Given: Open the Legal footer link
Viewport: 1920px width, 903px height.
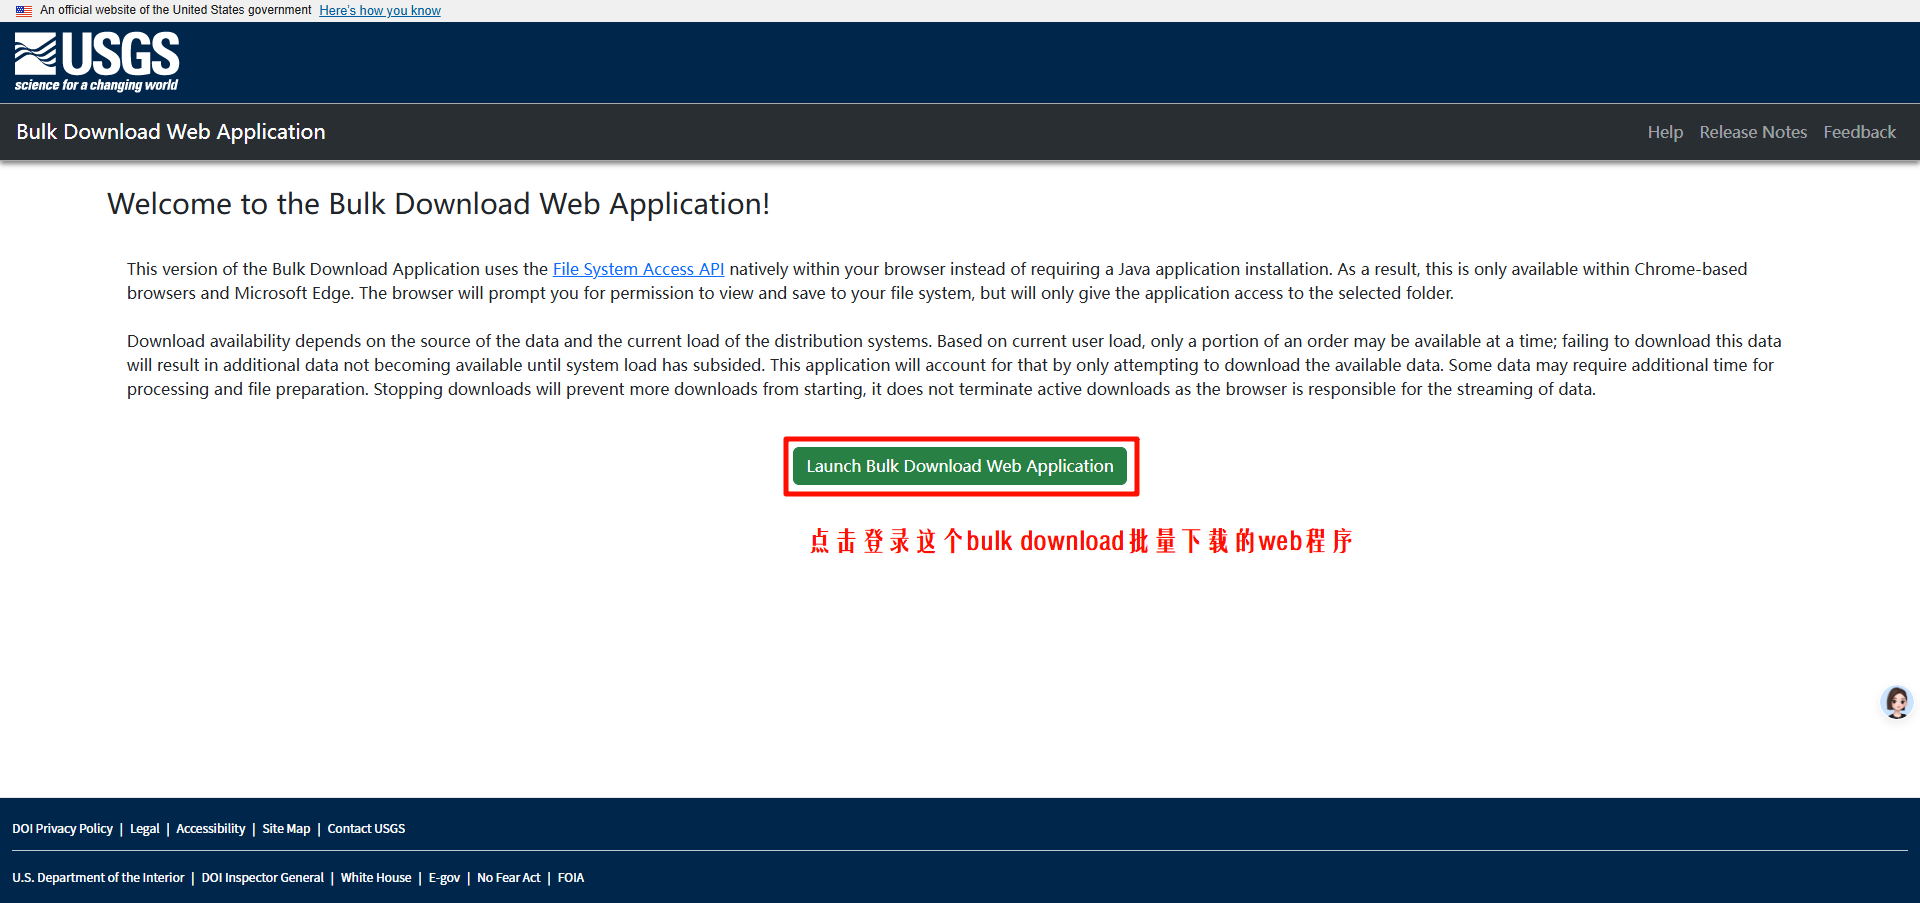Looking at the screenshot, I should click(145, 829).
